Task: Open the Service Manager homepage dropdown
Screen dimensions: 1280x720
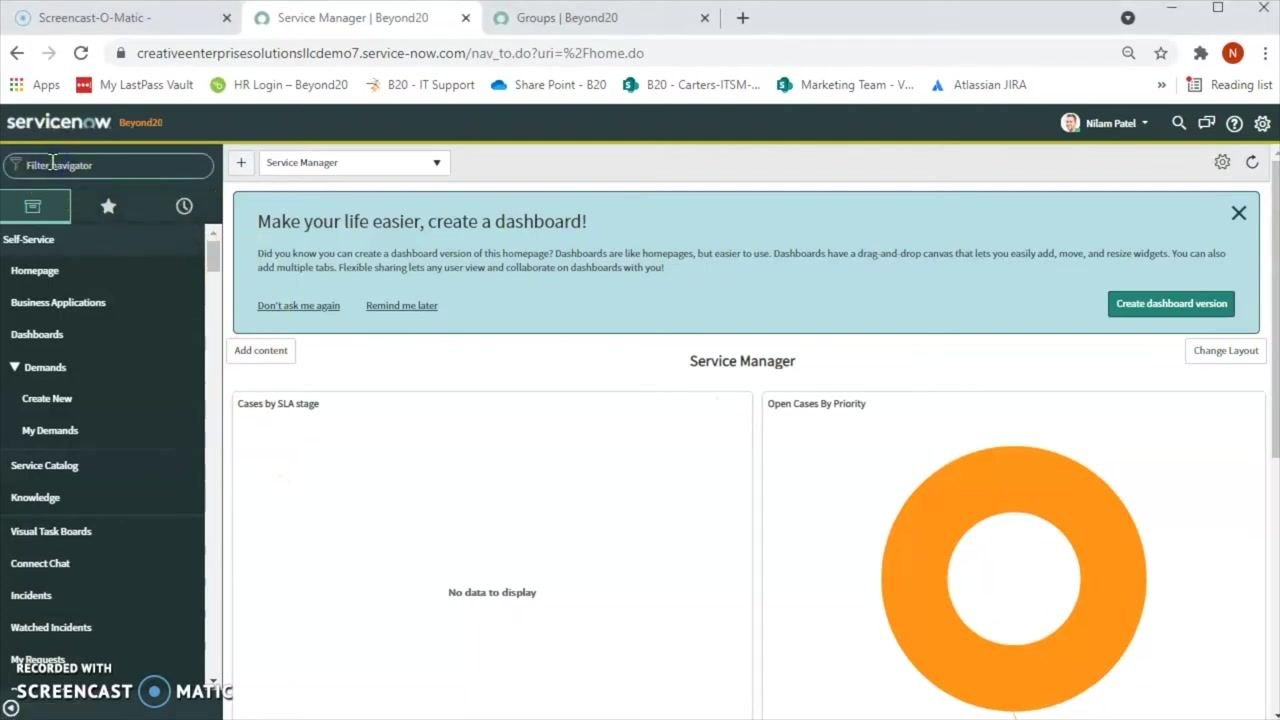Action: click(354, 162)
